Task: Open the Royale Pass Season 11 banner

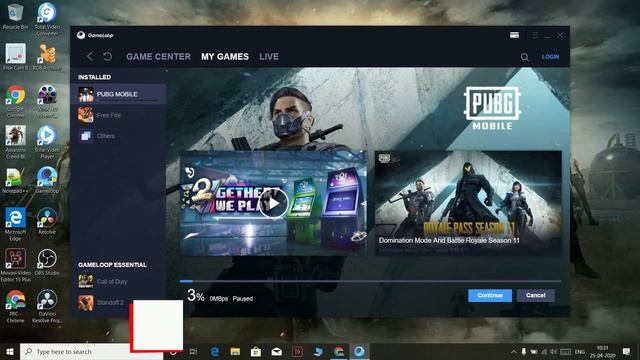Action: coord(468,203)
